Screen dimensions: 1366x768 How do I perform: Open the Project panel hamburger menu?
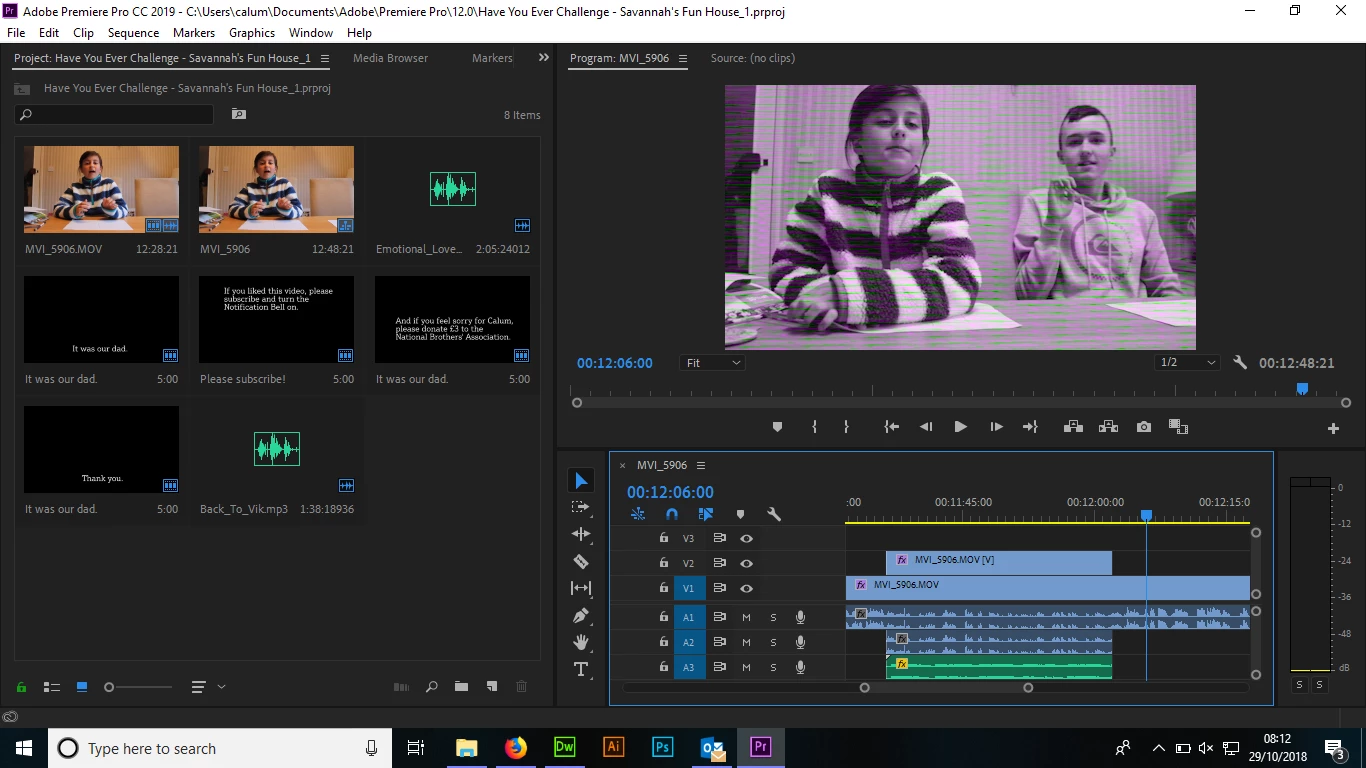[x=325, y=58]
